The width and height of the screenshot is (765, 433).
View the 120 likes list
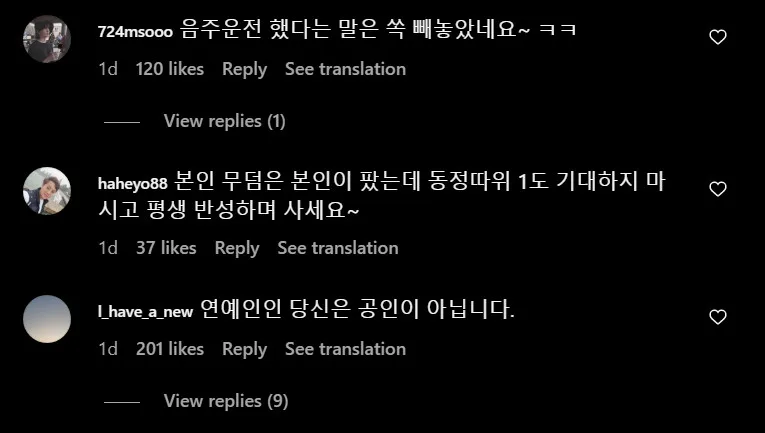(x=169, y=69)
